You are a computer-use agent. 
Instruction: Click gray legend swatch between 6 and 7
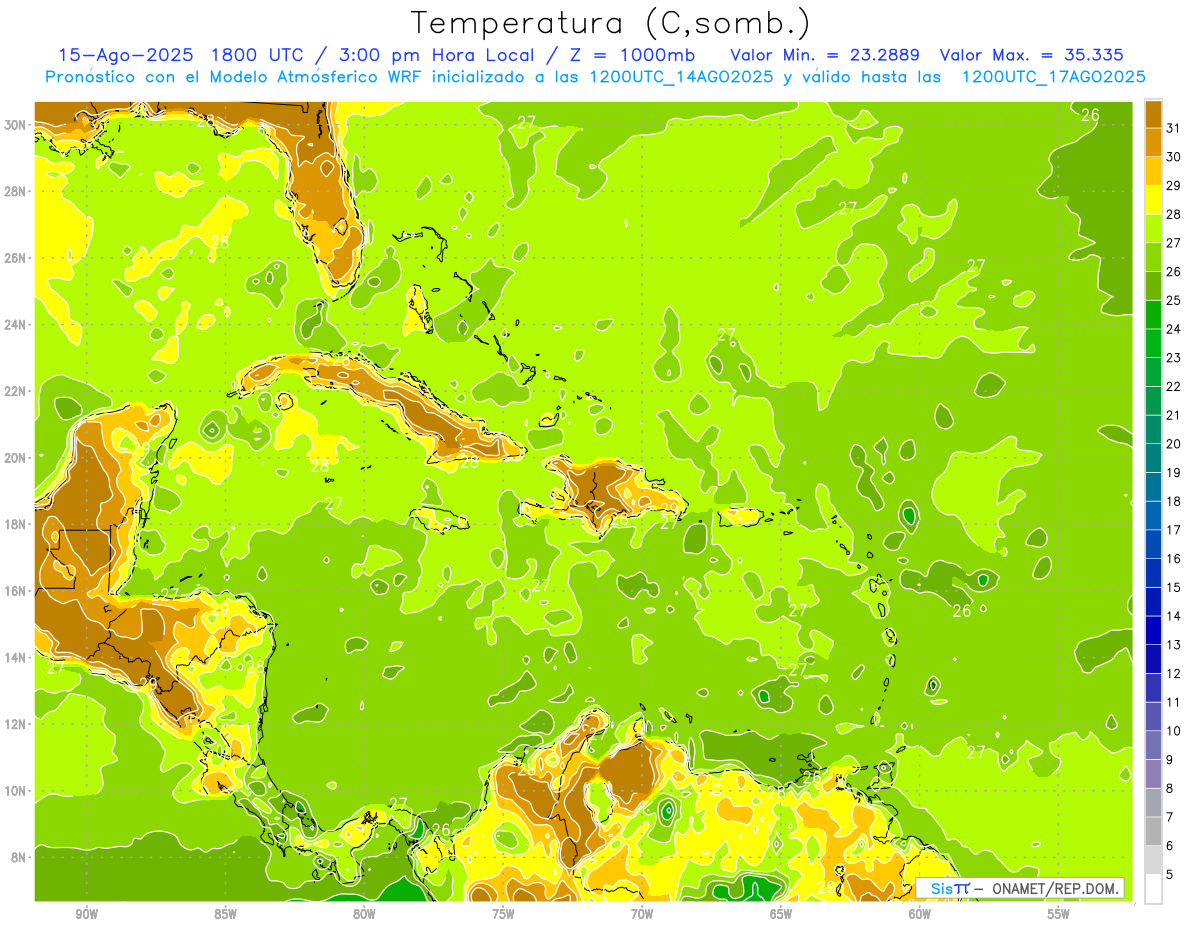pos(1153,831)
